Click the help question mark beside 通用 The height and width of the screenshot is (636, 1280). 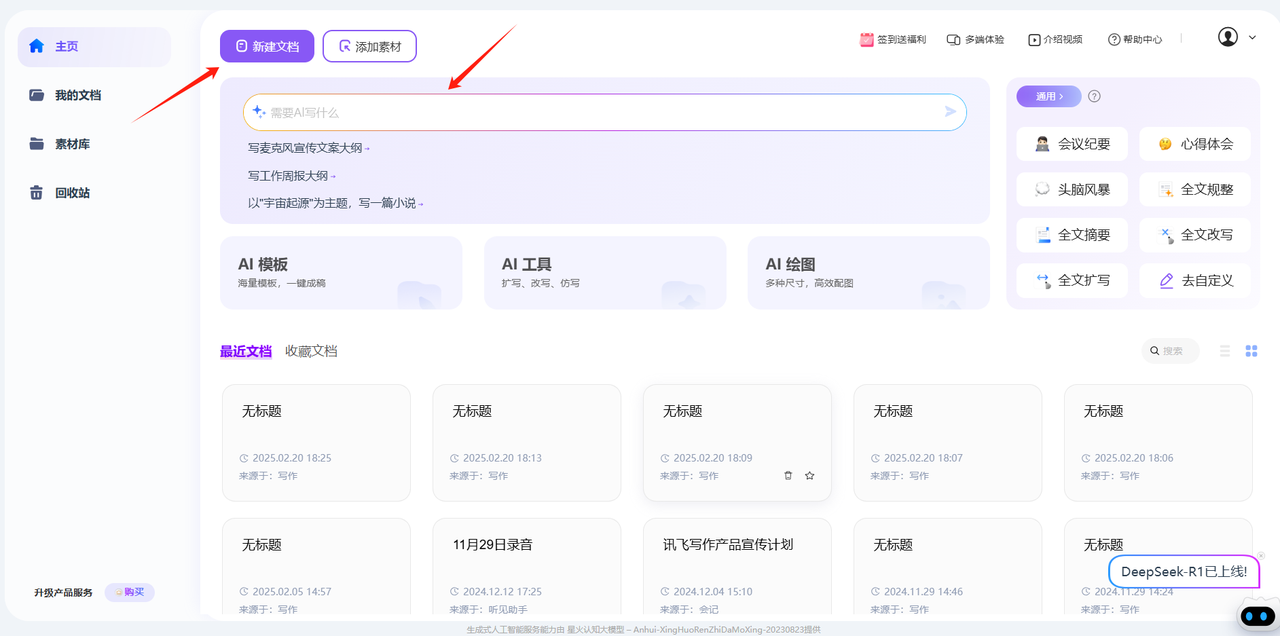coord(1094,97)
